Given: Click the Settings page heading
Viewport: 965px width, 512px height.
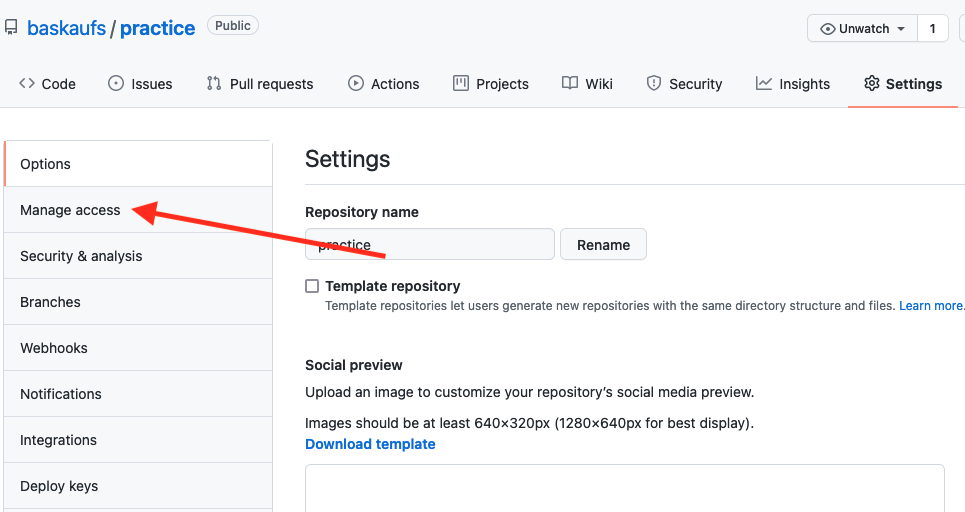Looking at the screenshot, I should coord(348,159).
